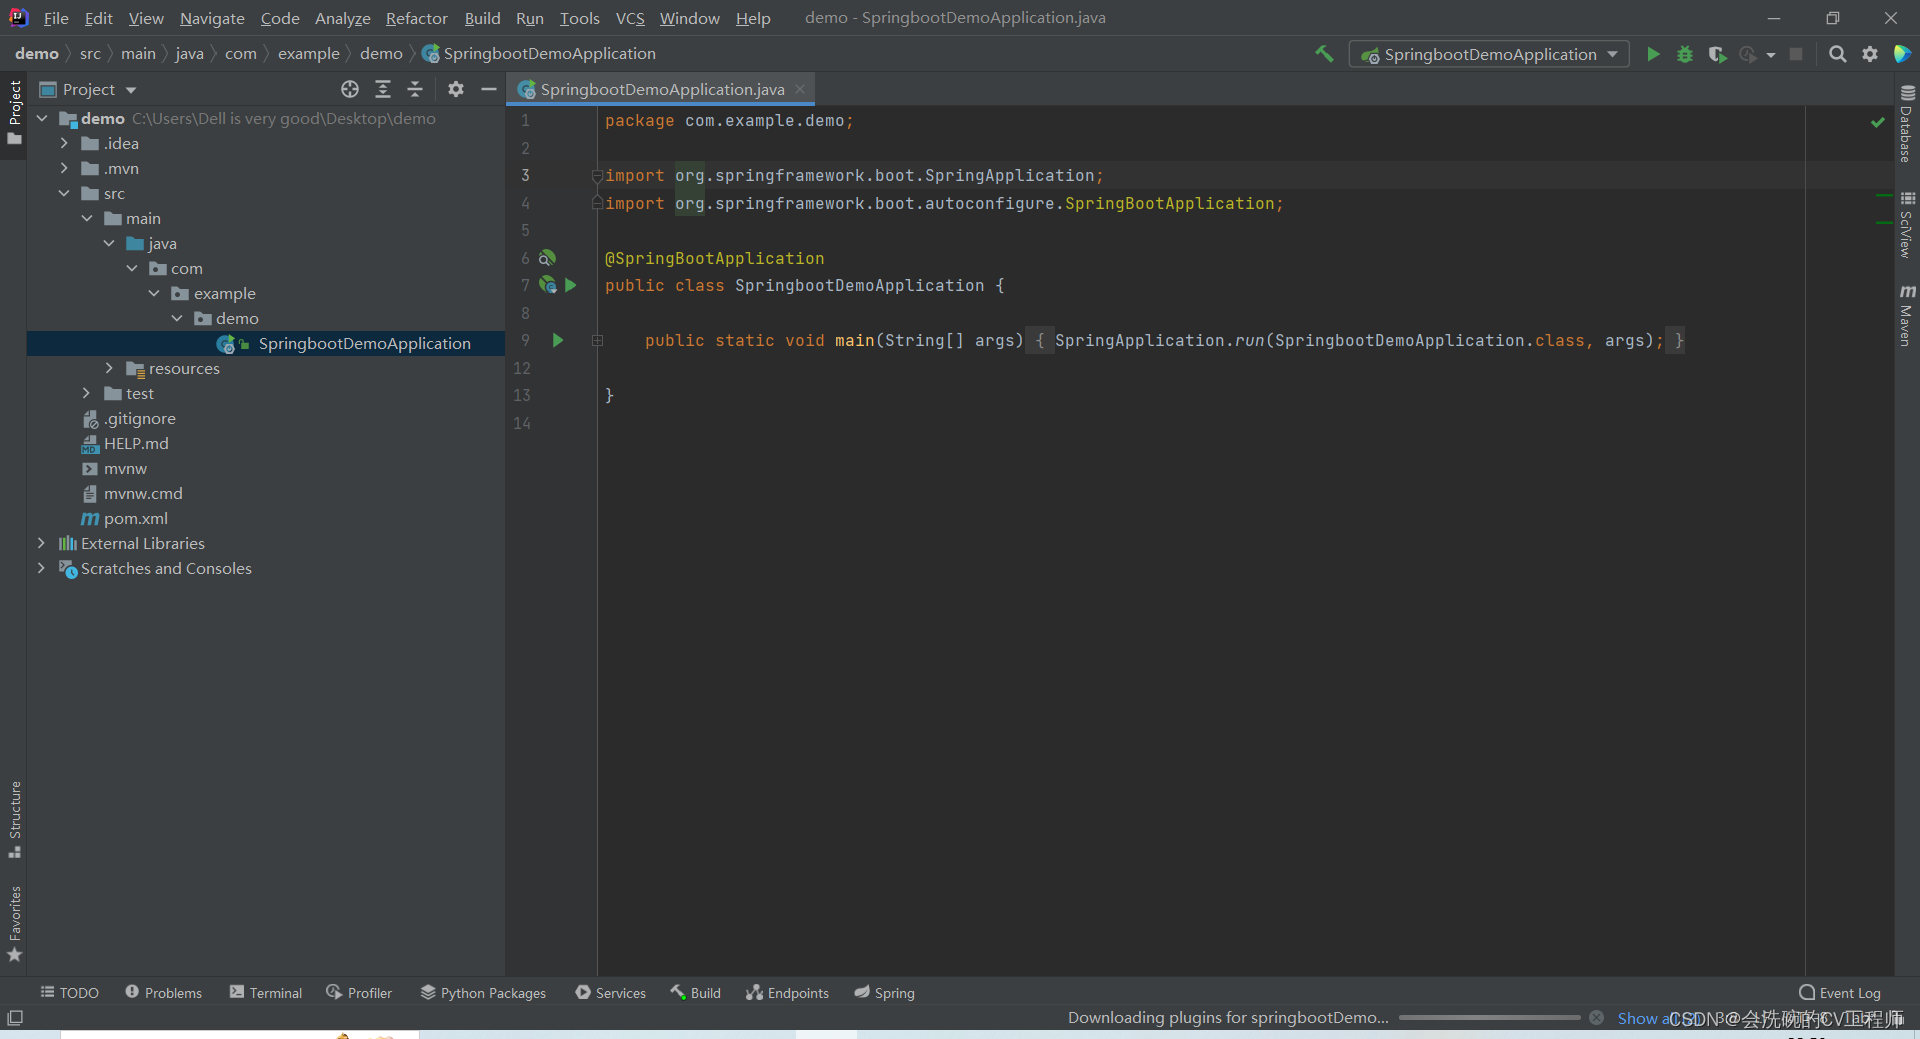Click Select Opened File target icon

click(350, 89)
